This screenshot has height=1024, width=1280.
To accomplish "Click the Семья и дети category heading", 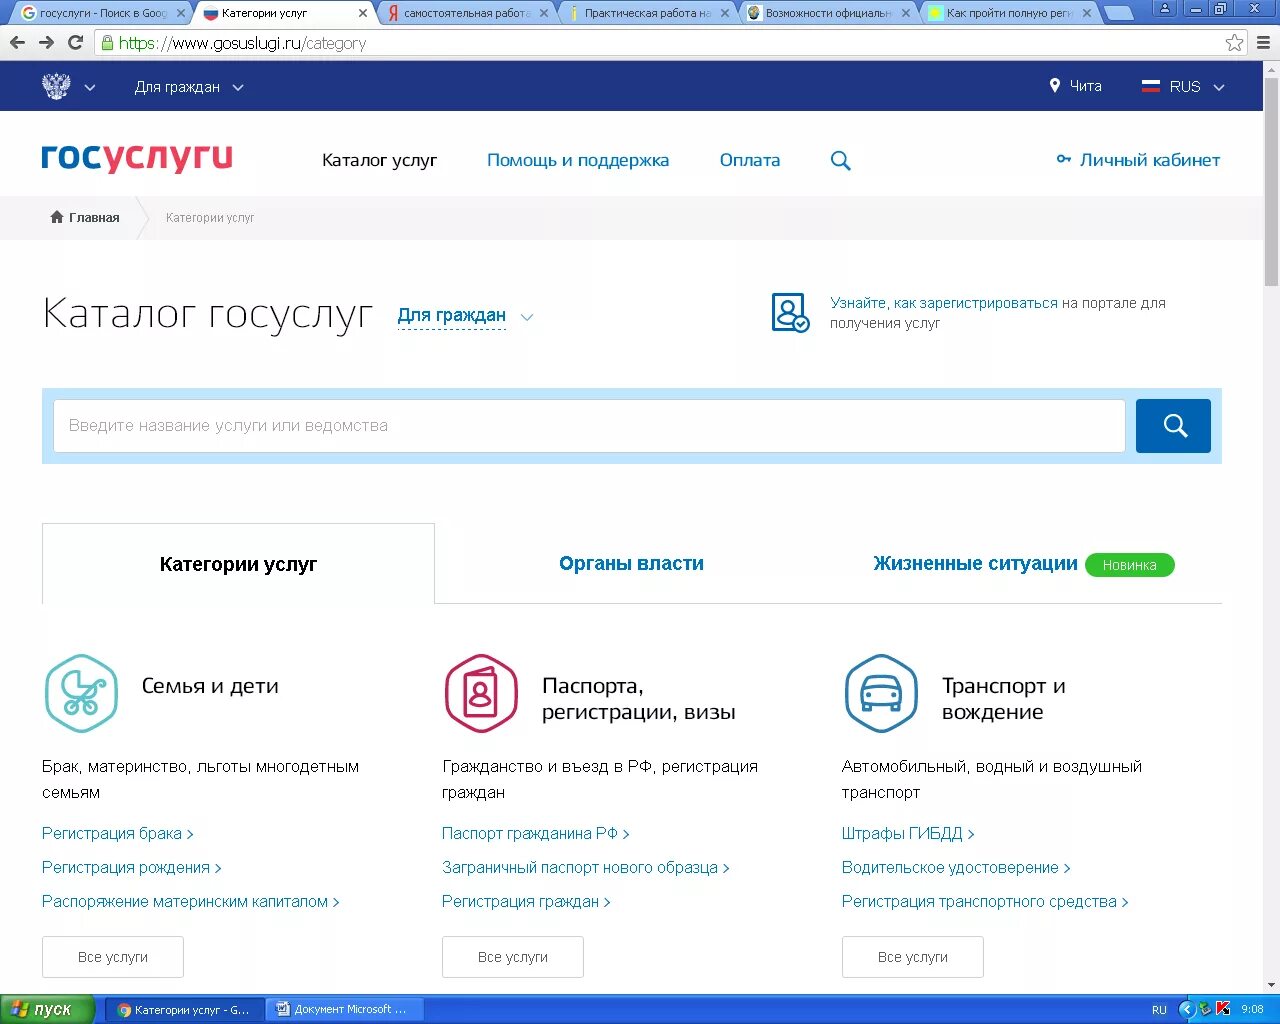I will (x=210, y=686).
